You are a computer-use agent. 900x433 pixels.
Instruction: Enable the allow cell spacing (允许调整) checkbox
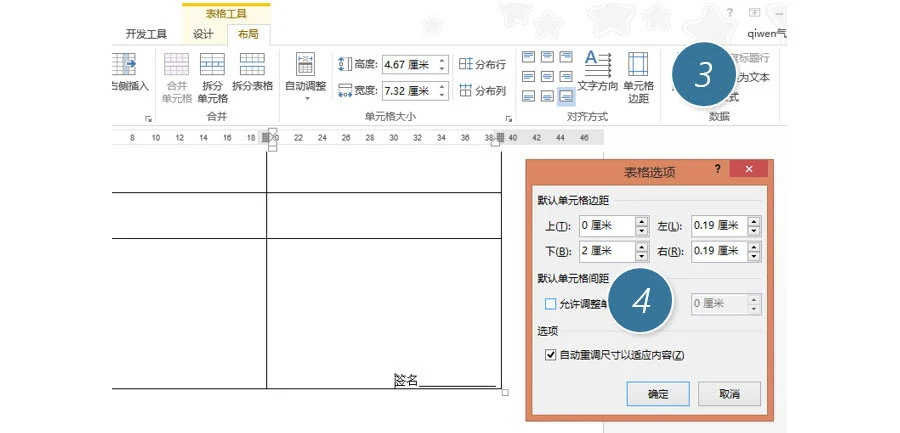click(x=550, y=304)
